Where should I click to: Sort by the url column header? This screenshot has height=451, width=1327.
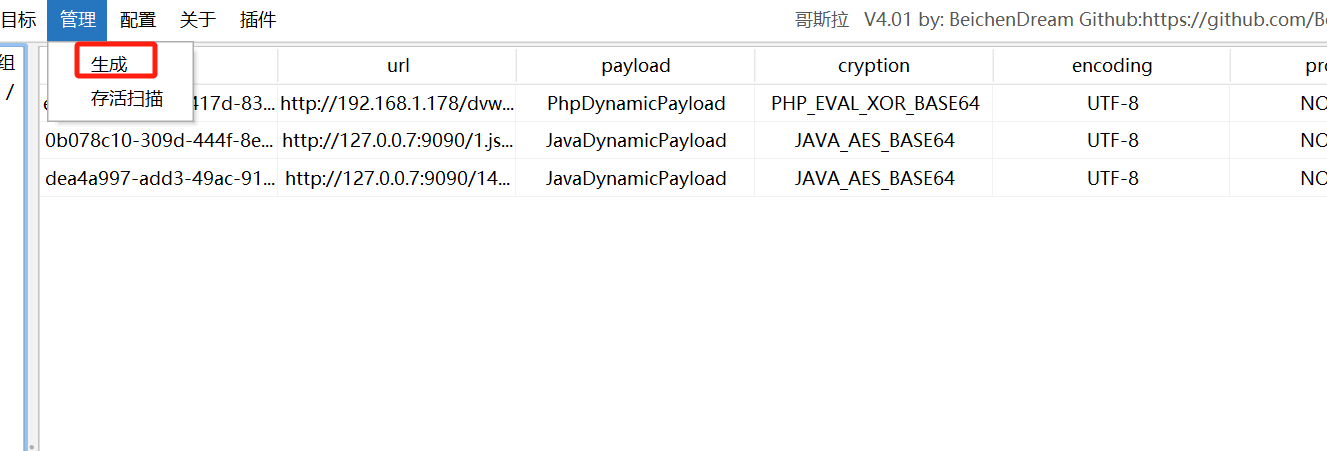pyautogui.click(x=398, y=66)
